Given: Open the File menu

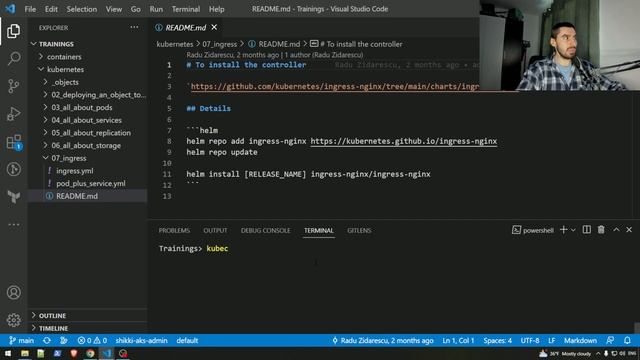Looking at the screenshot, I should click(x=30, y=9).
